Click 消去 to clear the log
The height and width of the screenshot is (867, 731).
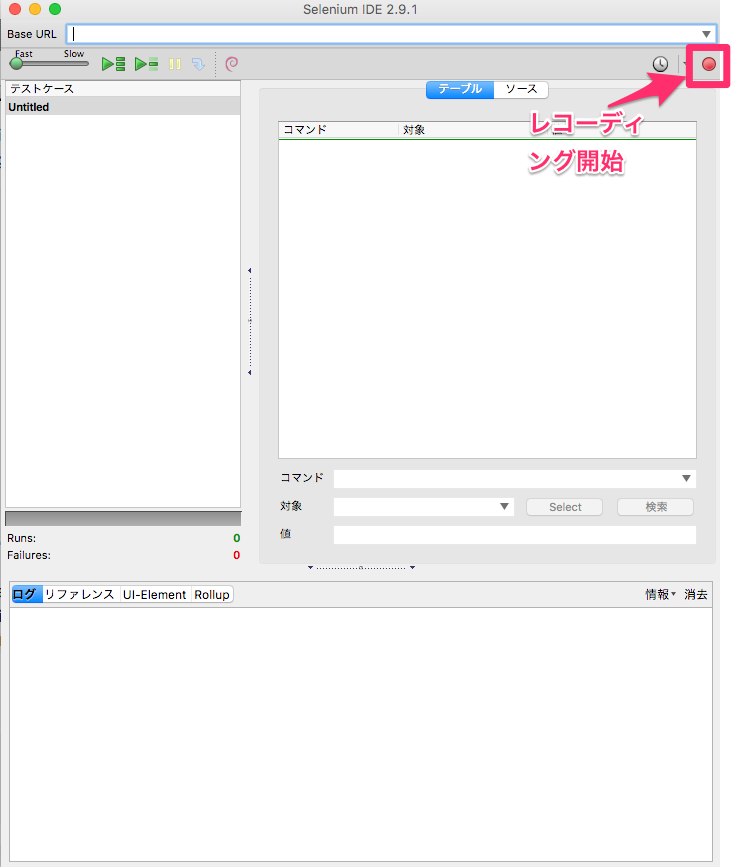(696, 594)
